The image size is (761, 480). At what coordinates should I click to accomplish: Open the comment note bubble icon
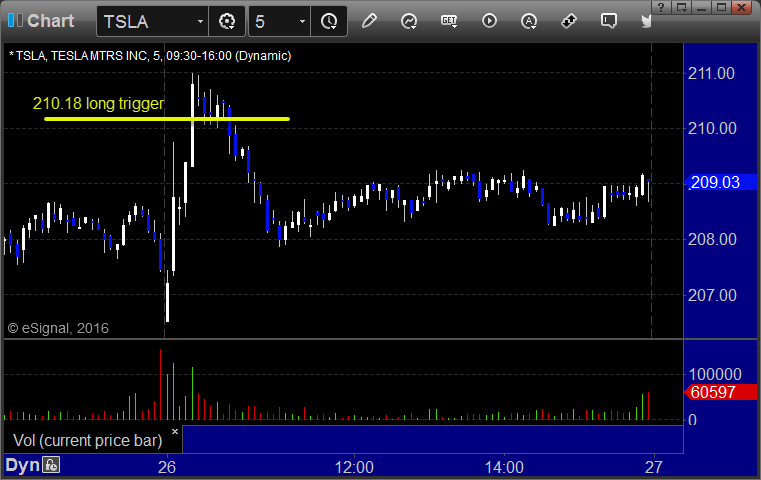click(x=609, y=21)
